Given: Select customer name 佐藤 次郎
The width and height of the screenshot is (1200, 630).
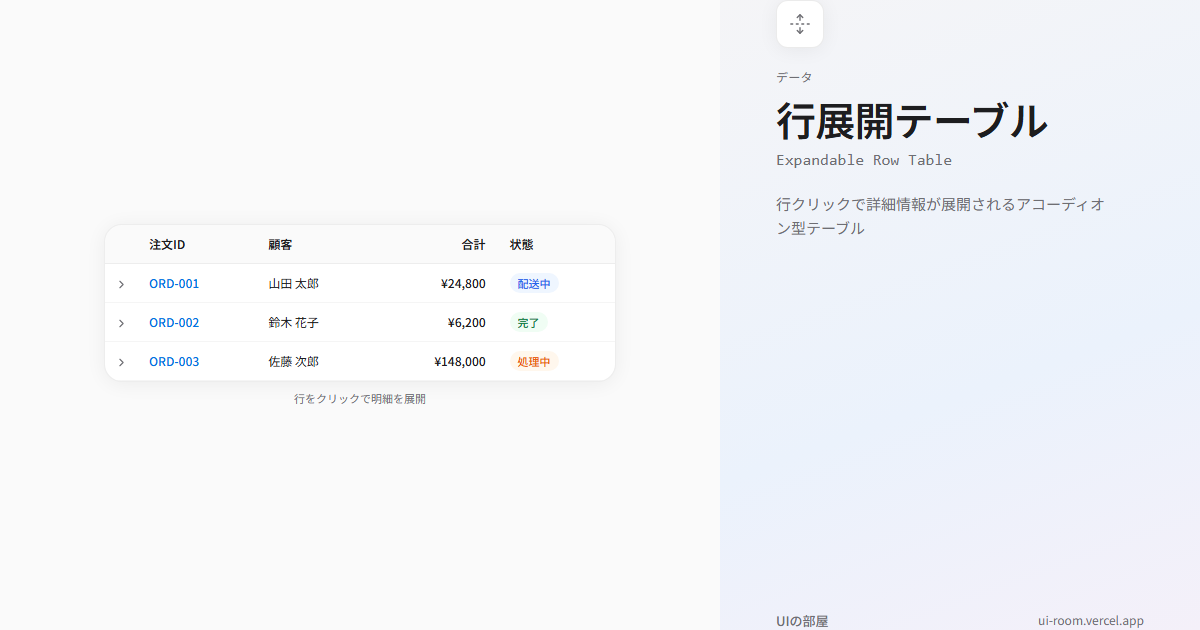Looking at the screenshot, I should click(x=293, y=362).
